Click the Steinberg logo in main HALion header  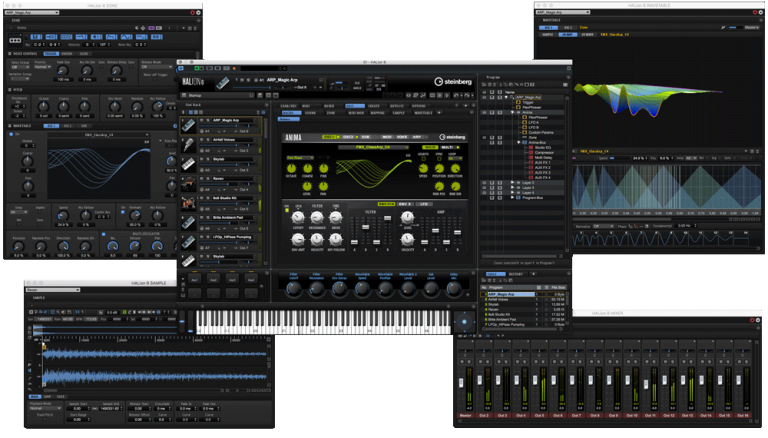coord(453,81)
